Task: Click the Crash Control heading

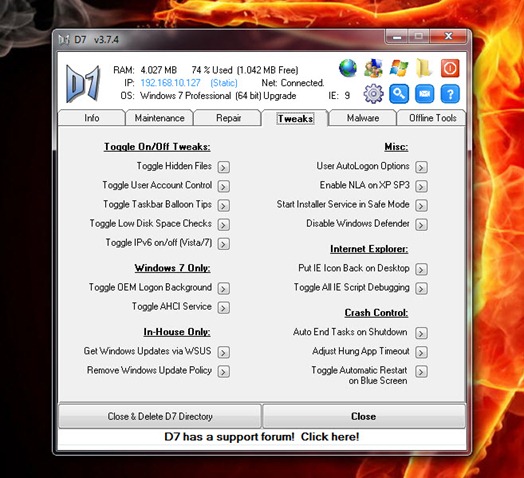Action: pos(376,313)
